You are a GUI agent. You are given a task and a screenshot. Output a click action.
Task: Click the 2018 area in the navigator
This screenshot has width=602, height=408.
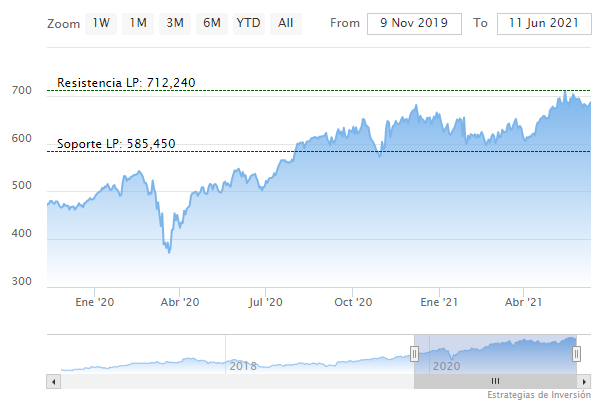[243, 366]
